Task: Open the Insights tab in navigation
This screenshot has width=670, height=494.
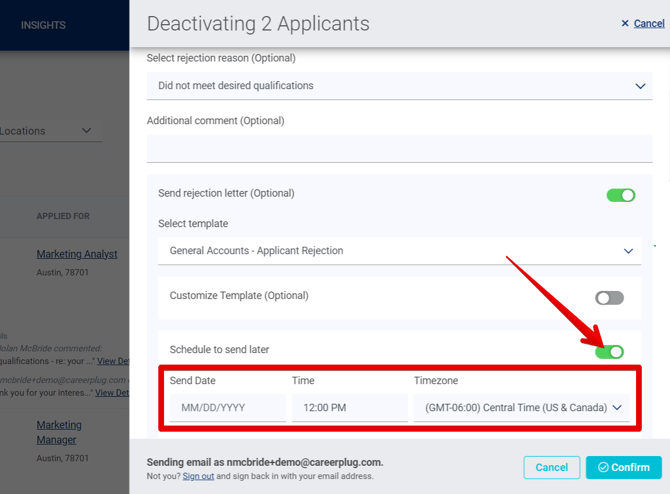Action: [x=41, y=24]
